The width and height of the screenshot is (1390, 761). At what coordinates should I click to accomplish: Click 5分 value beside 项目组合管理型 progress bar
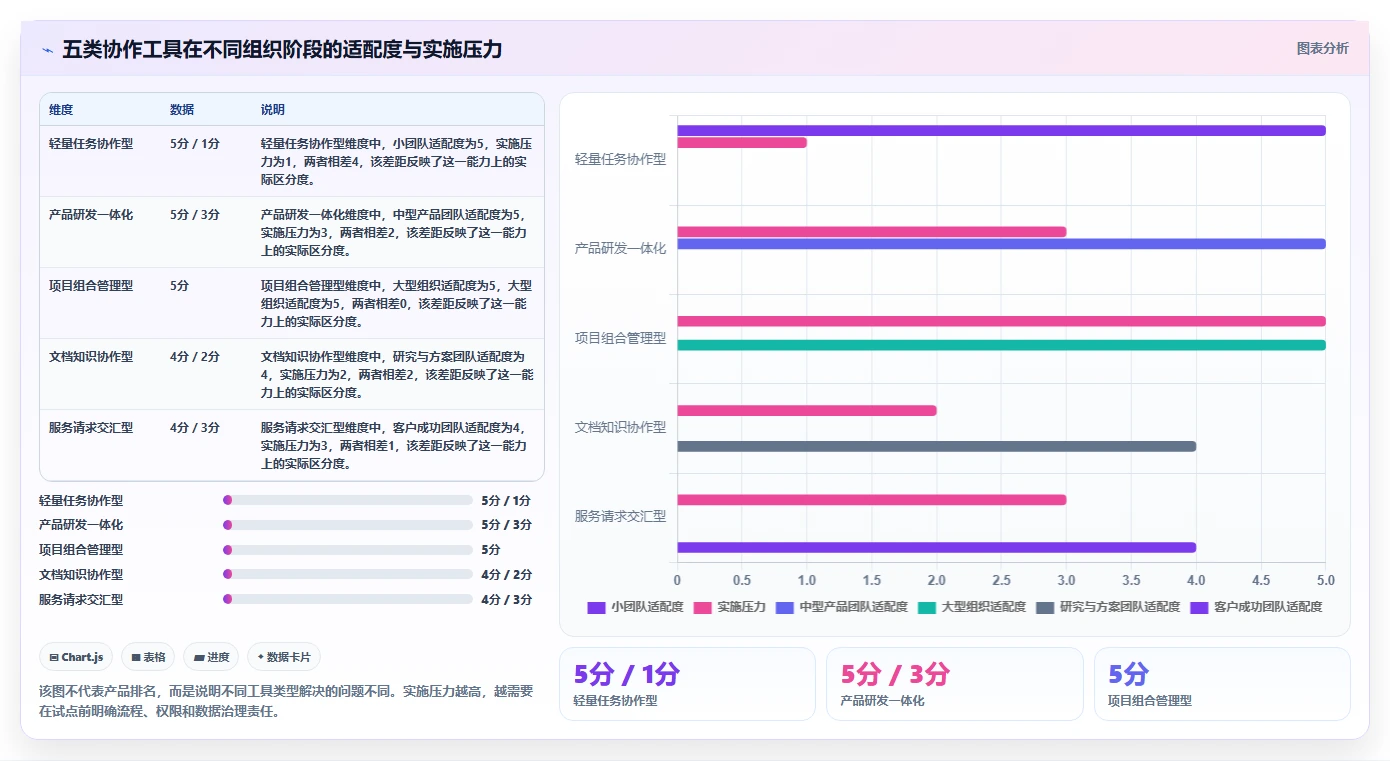pos(491,549)
